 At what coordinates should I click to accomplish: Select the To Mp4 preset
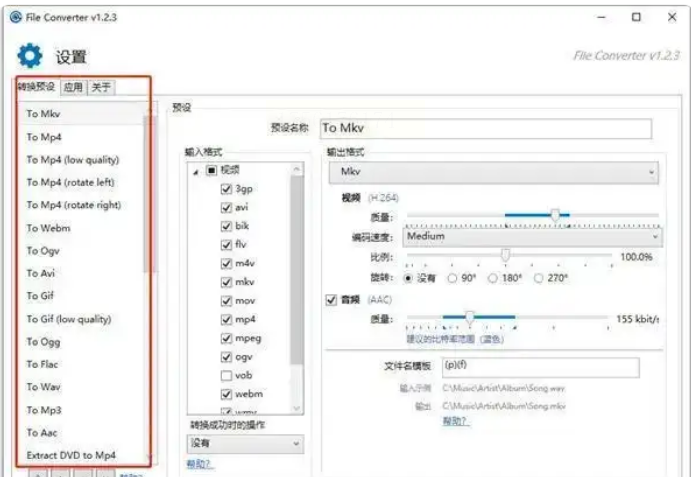pyautogui.click(x=82, y=137)
